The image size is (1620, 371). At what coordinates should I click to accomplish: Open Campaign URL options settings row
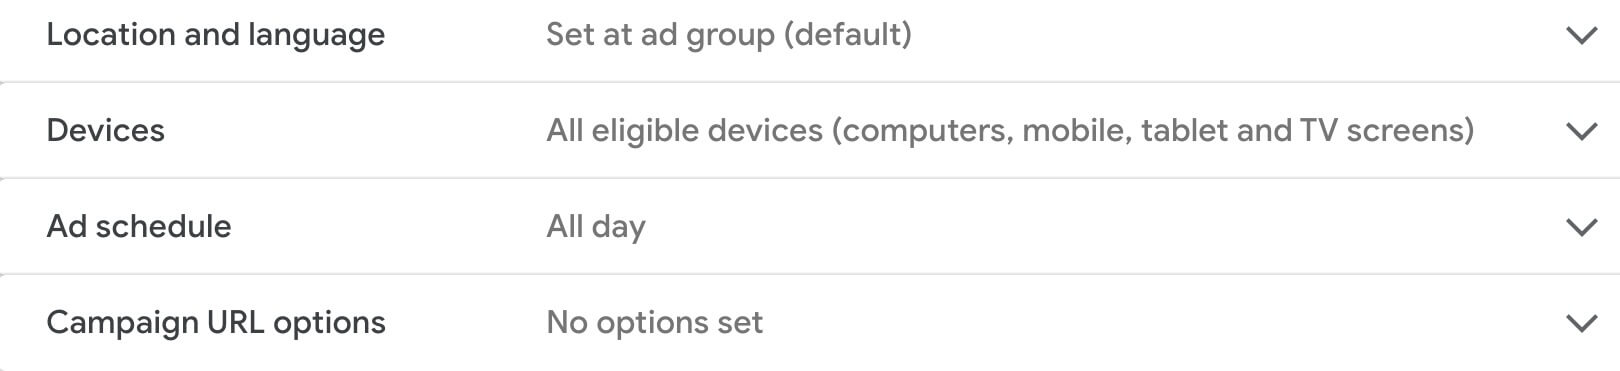coord(810,322)
